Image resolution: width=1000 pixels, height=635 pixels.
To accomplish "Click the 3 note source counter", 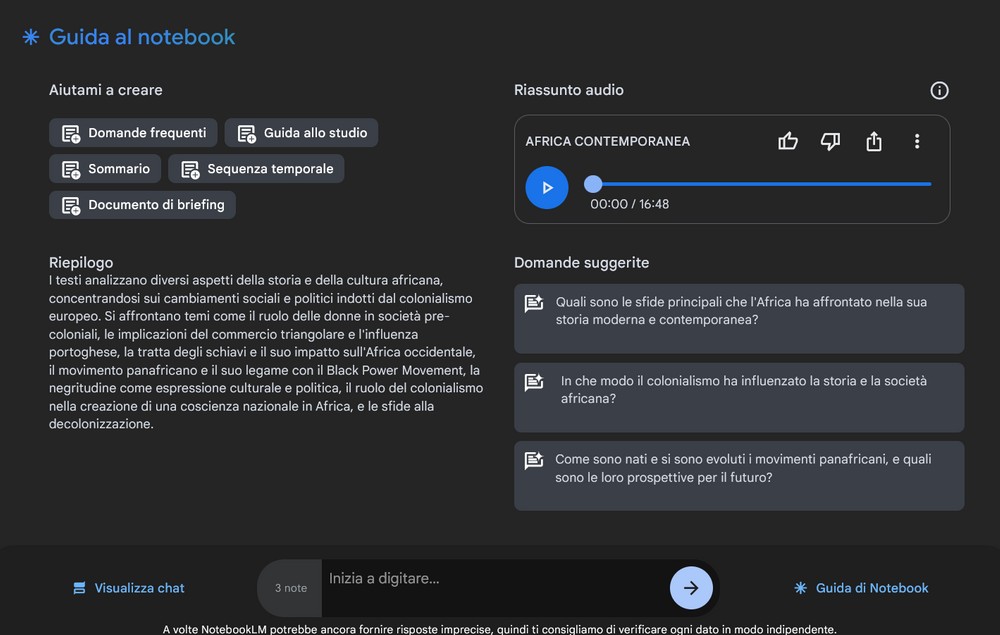I will coord(290,588).
